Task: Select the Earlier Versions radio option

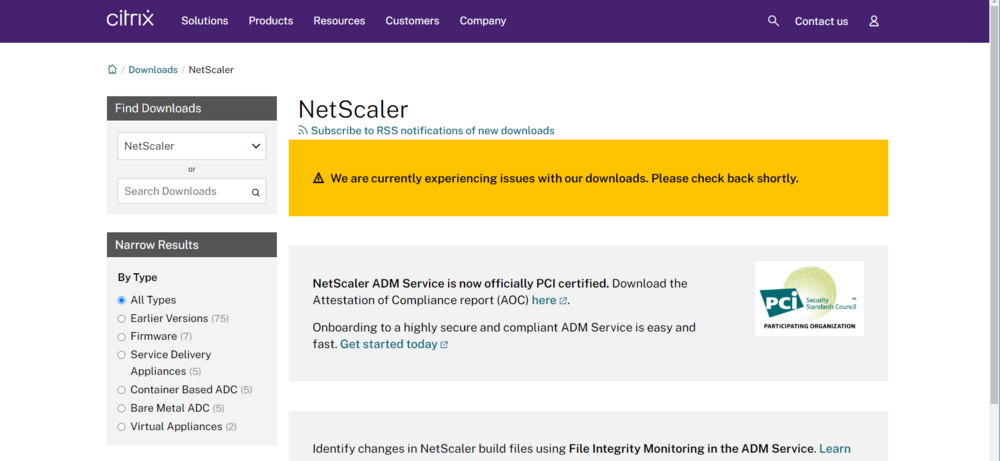Action: coord(122,319)
